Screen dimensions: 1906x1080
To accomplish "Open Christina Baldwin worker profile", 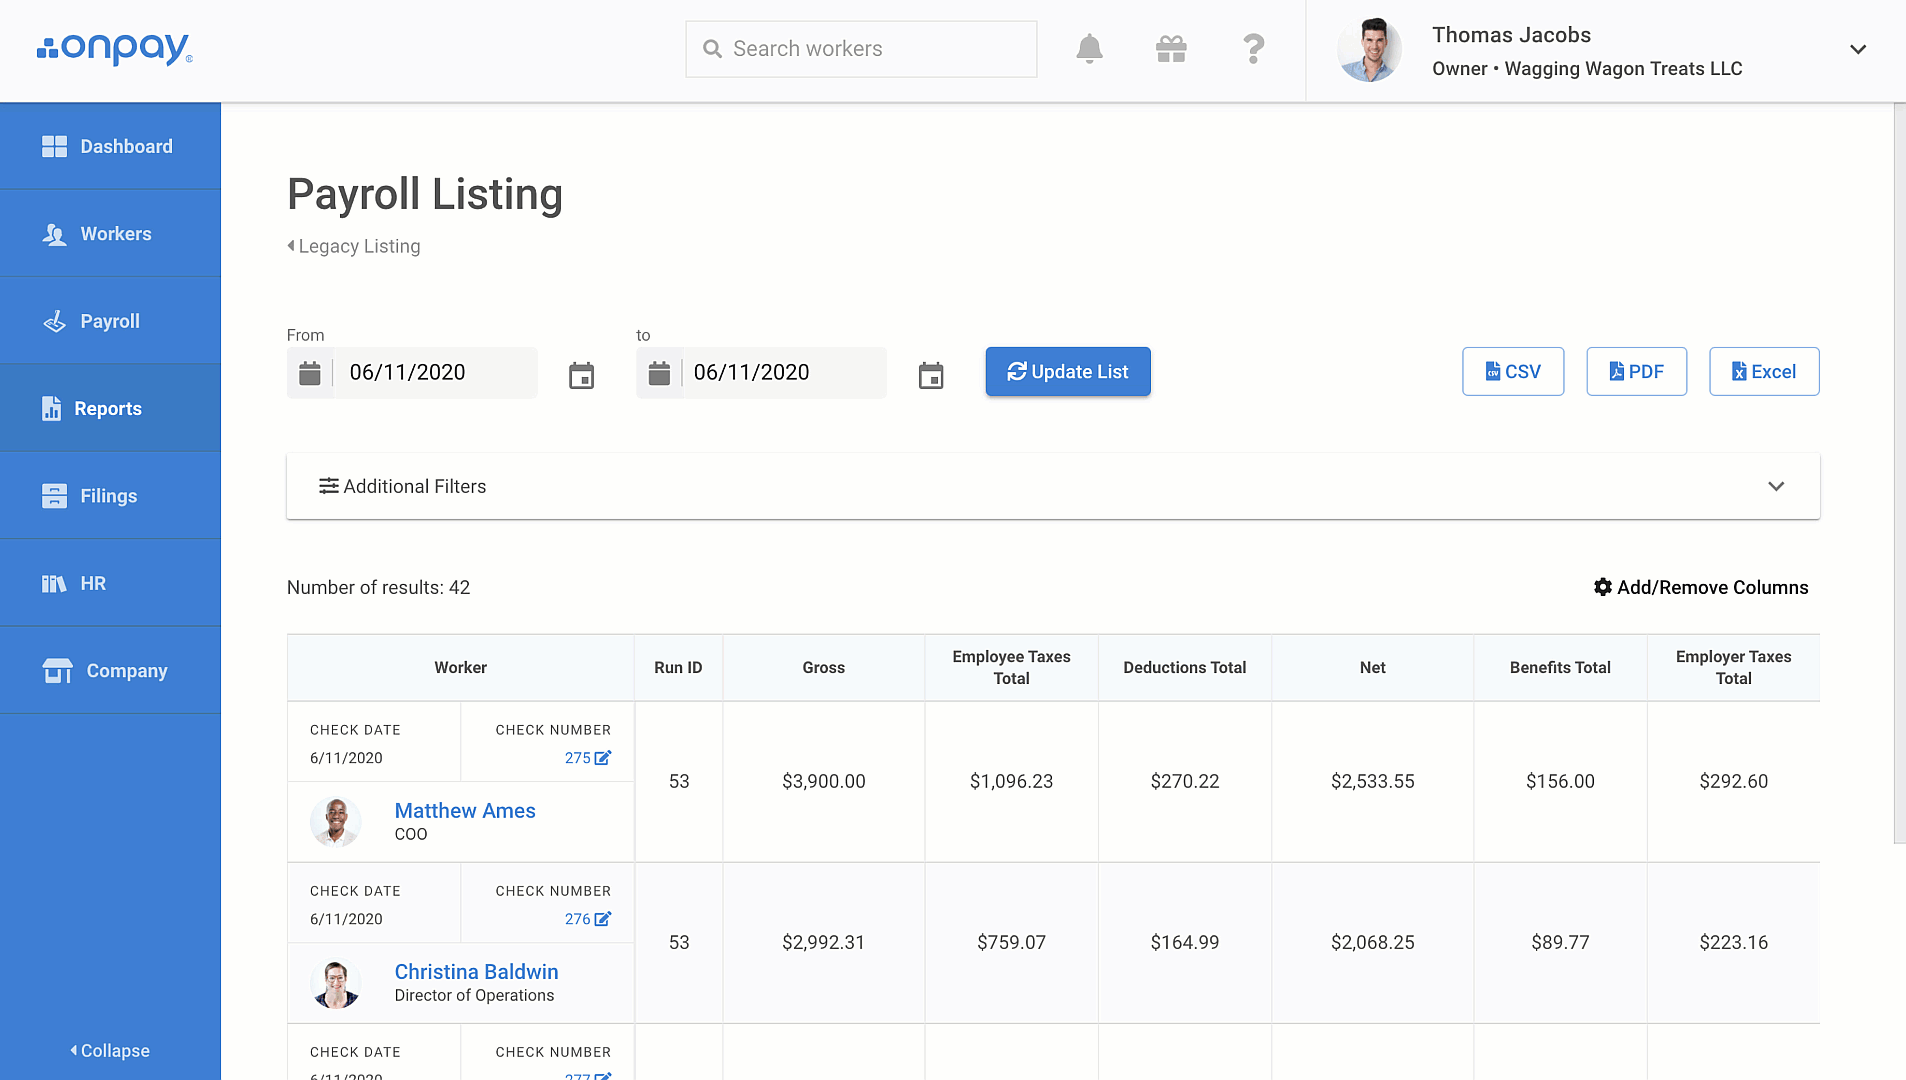I will click(x=476, y=972).
